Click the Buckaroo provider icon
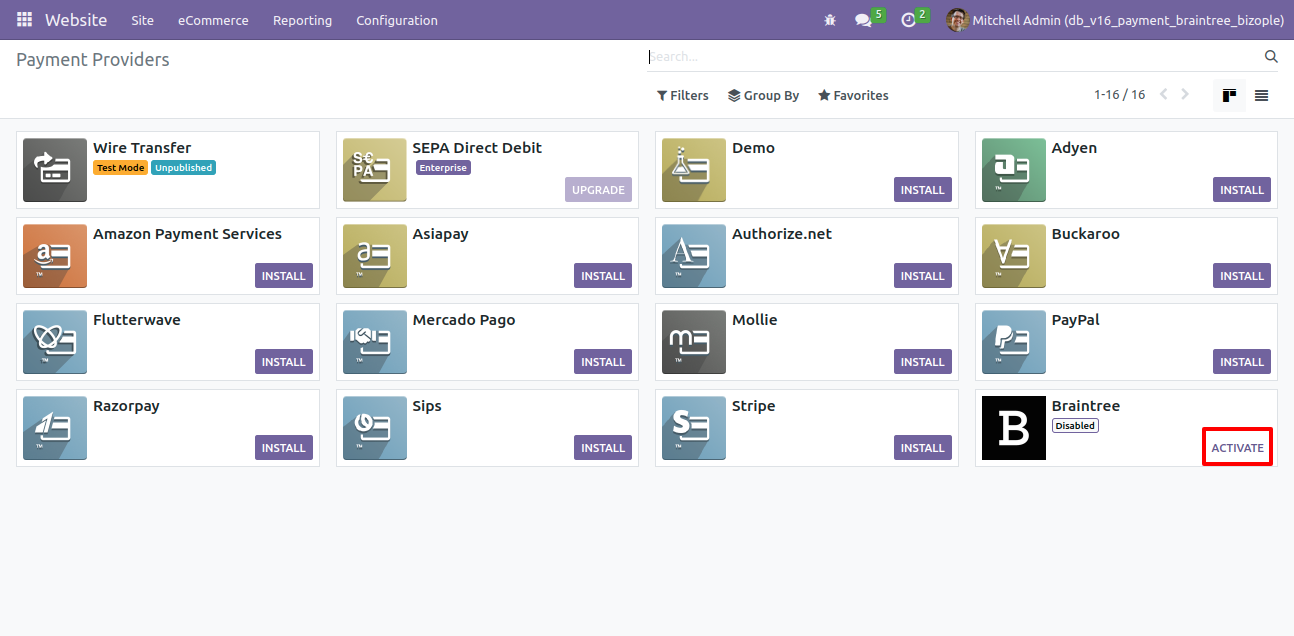Viewport: 1294px width, 636px height. (x=1014, y=256)
